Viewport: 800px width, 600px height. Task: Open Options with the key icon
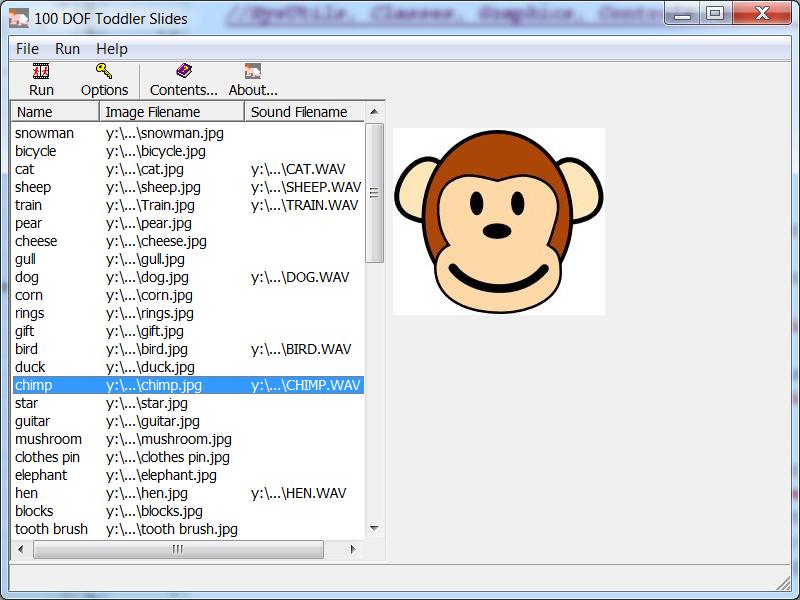pos(104,71)
